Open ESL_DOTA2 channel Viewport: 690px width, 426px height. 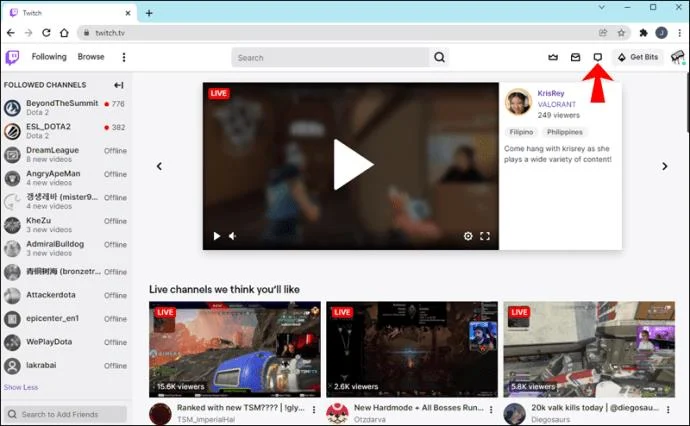tap(65, 131)
